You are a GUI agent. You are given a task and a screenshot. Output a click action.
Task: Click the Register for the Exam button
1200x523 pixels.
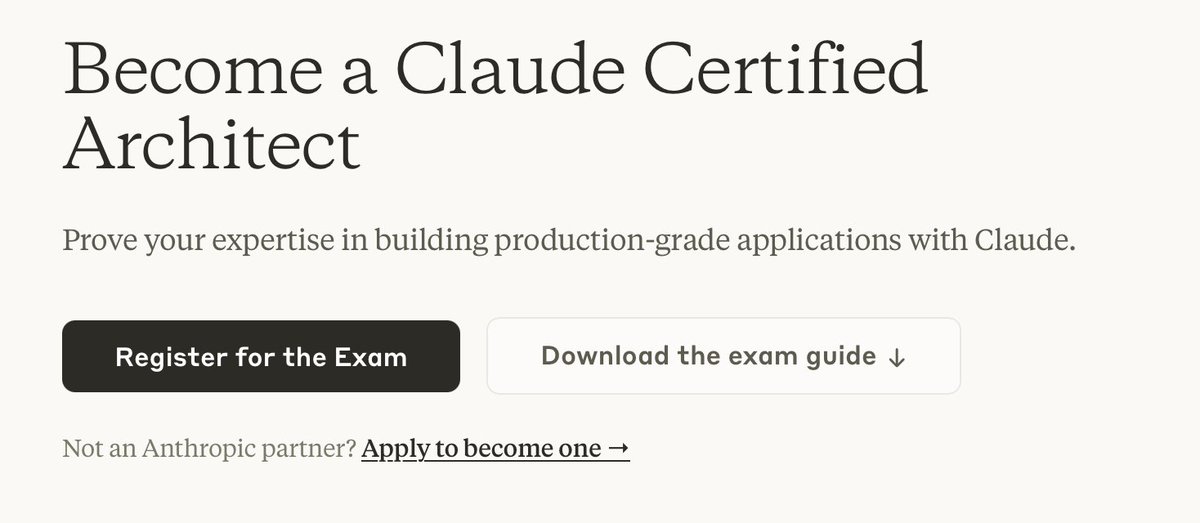pos(261,357)
